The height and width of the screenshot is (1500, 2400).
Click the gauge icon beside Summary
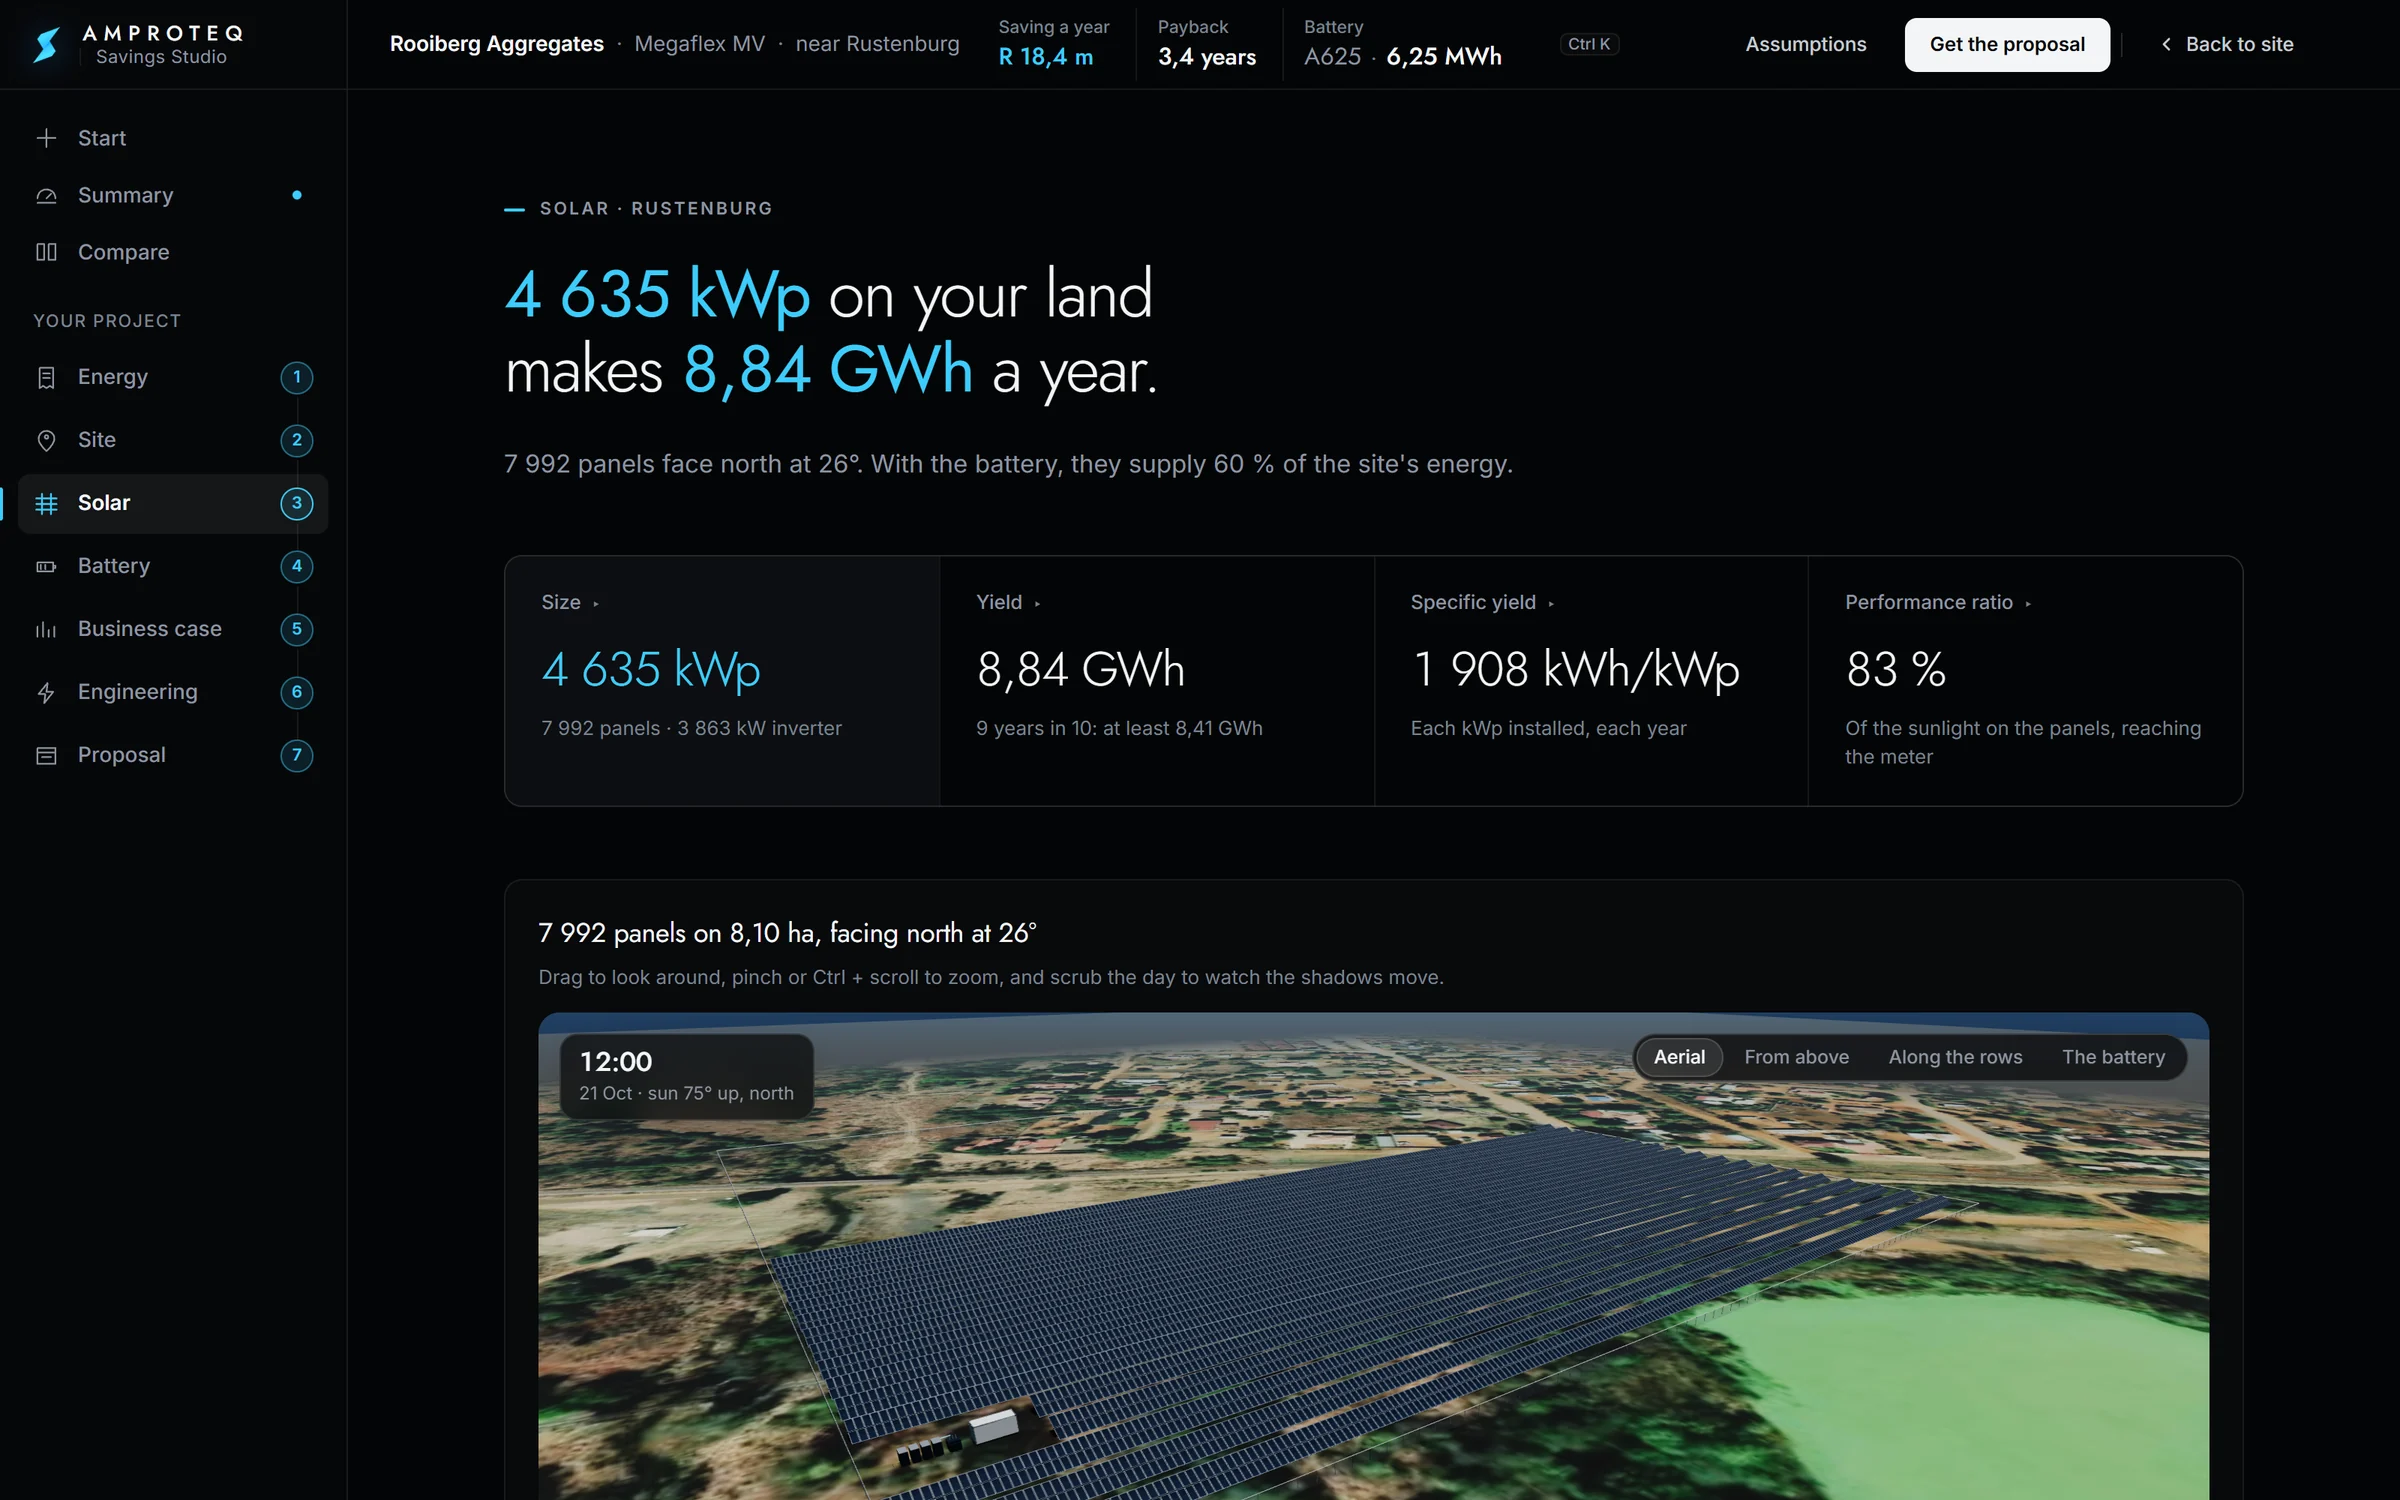click(x=46, y=196)
